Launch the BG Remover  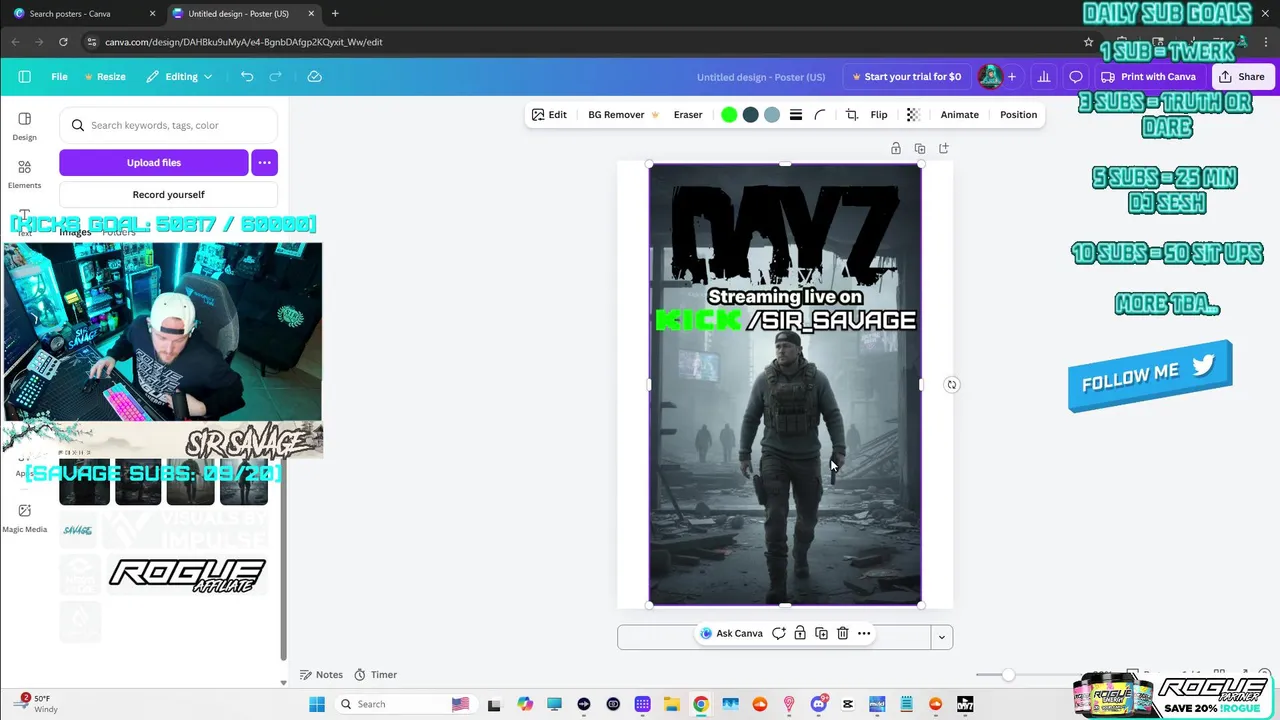tap(623, 114)
